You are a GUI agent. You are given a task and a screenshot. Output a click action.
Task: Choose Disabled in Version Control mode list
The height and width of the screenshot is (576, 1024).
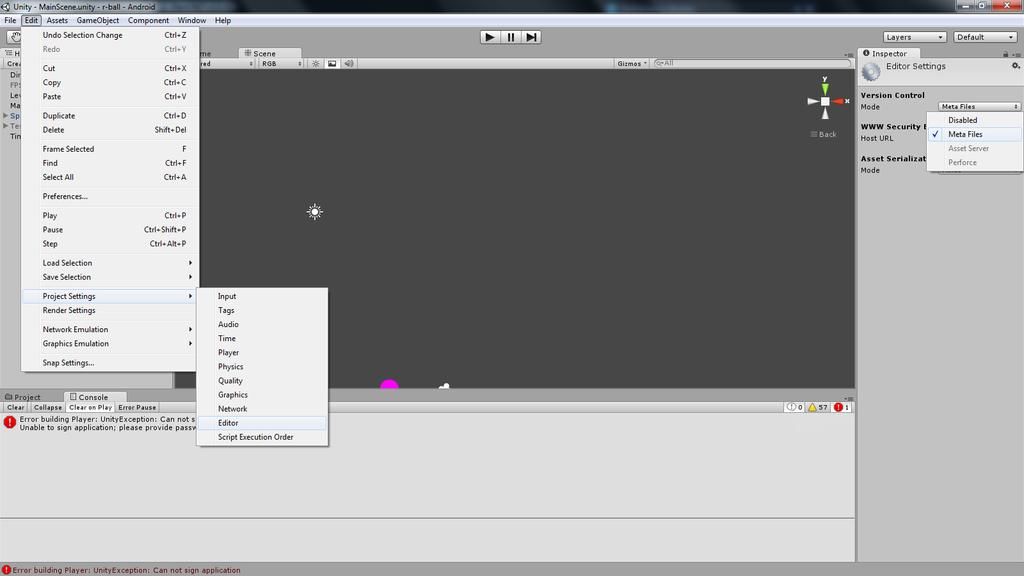coord(974,120)
